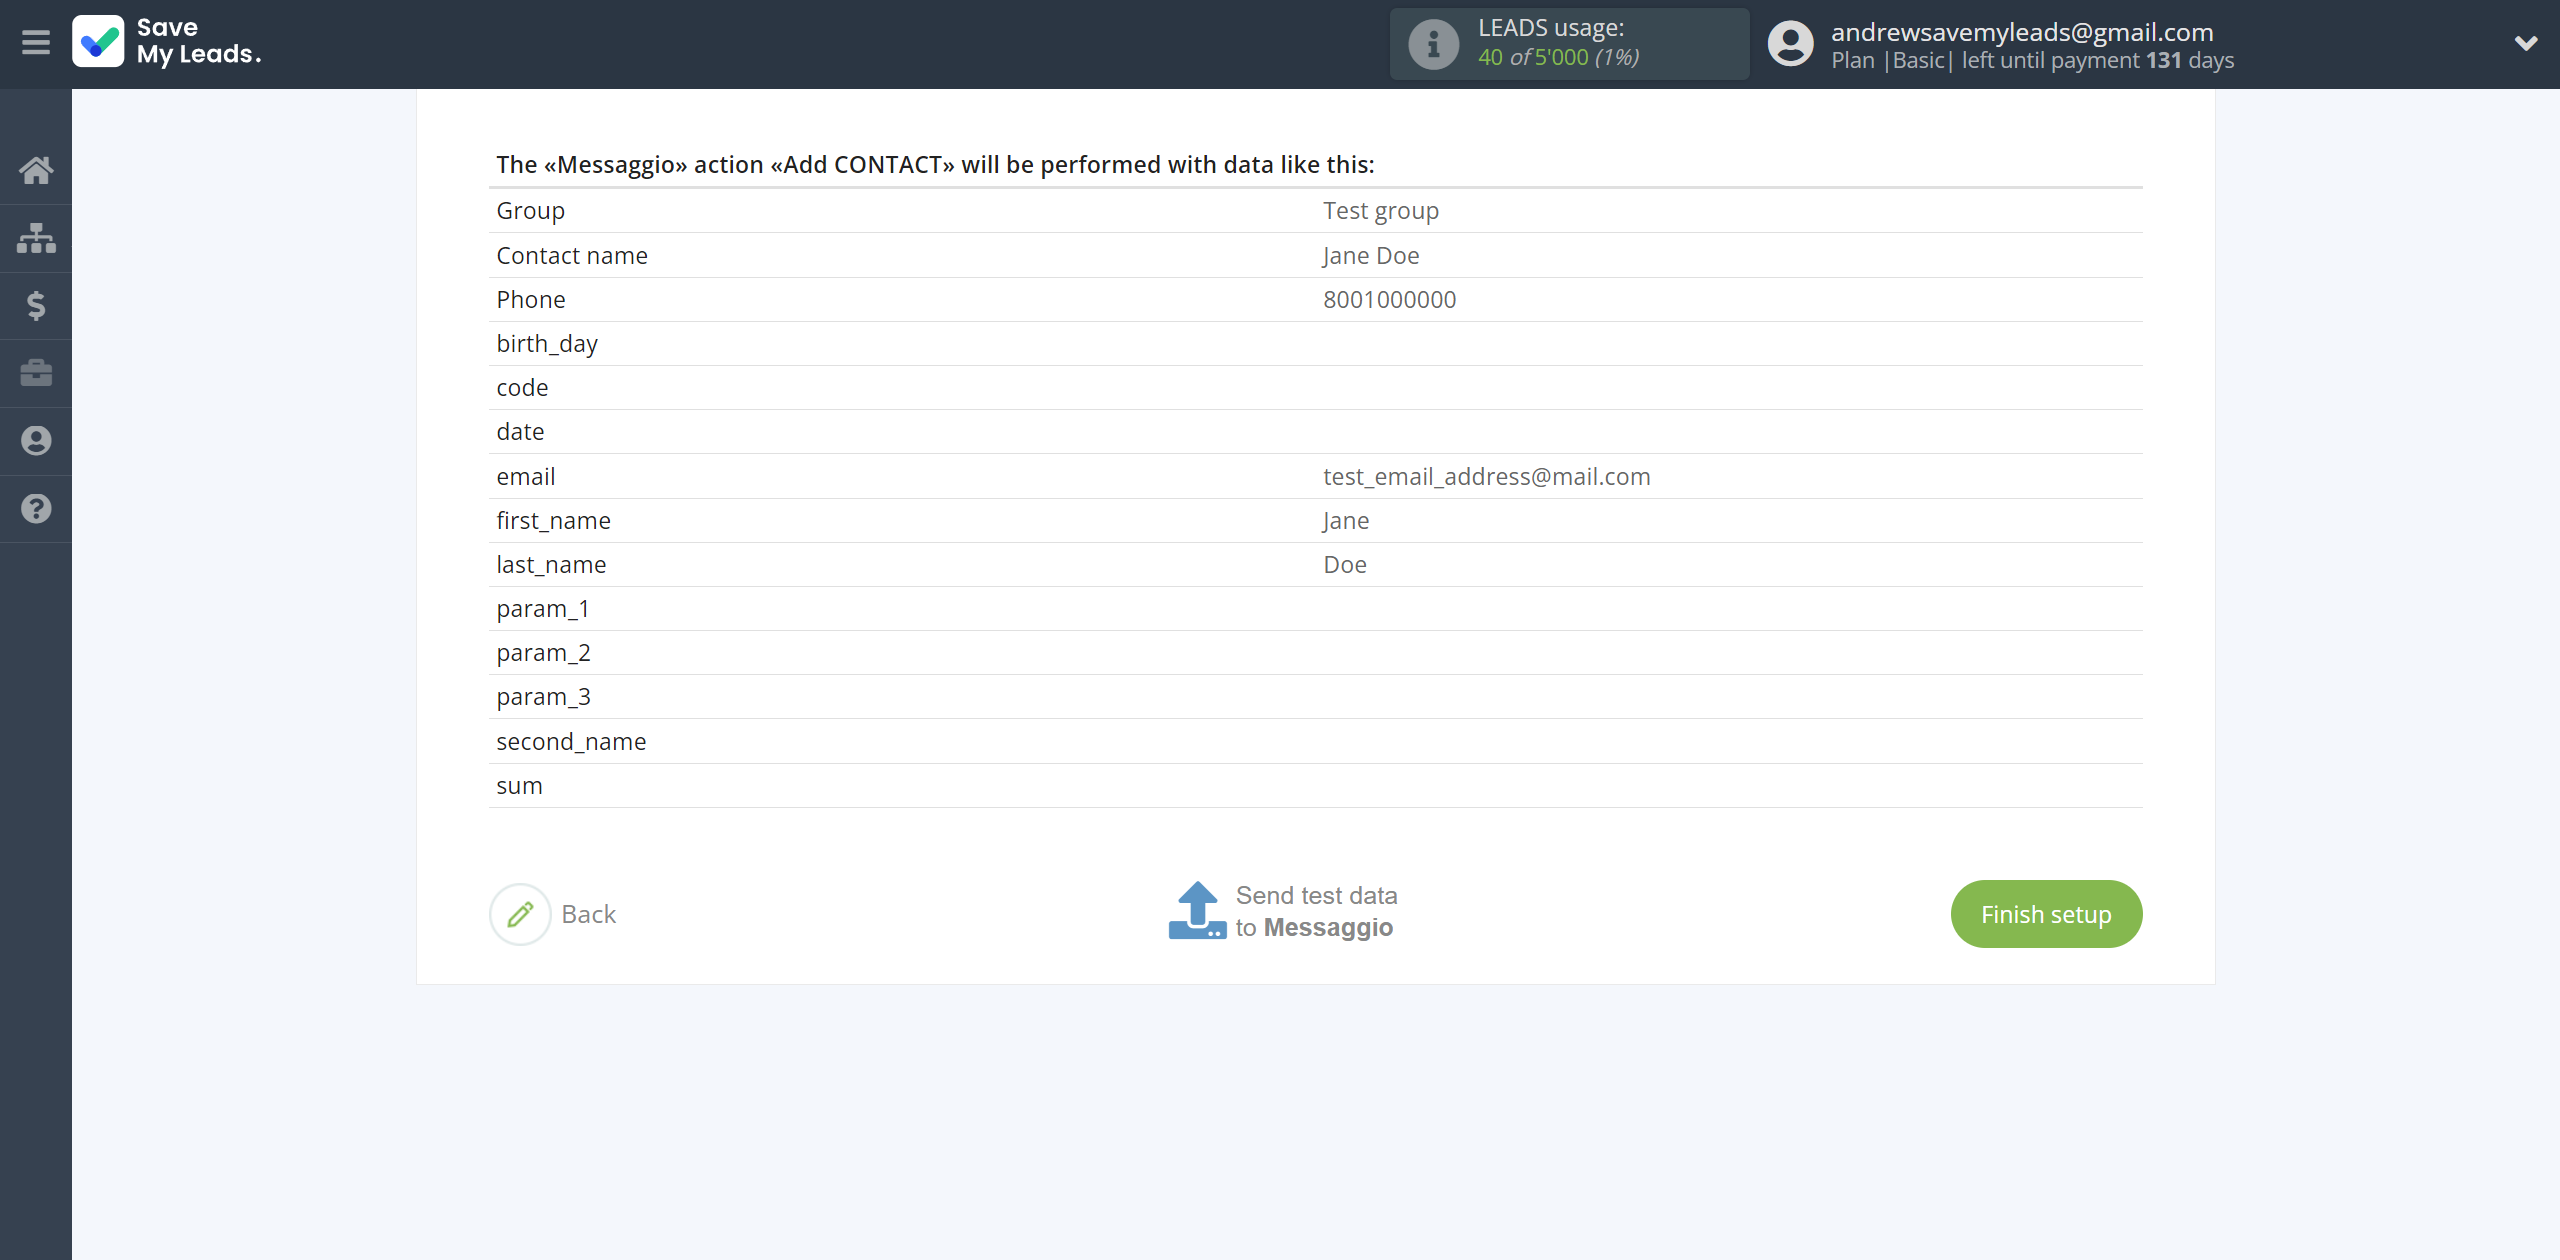
Task: Open the connections sitemap icon
Action: (x=36, y=238)
